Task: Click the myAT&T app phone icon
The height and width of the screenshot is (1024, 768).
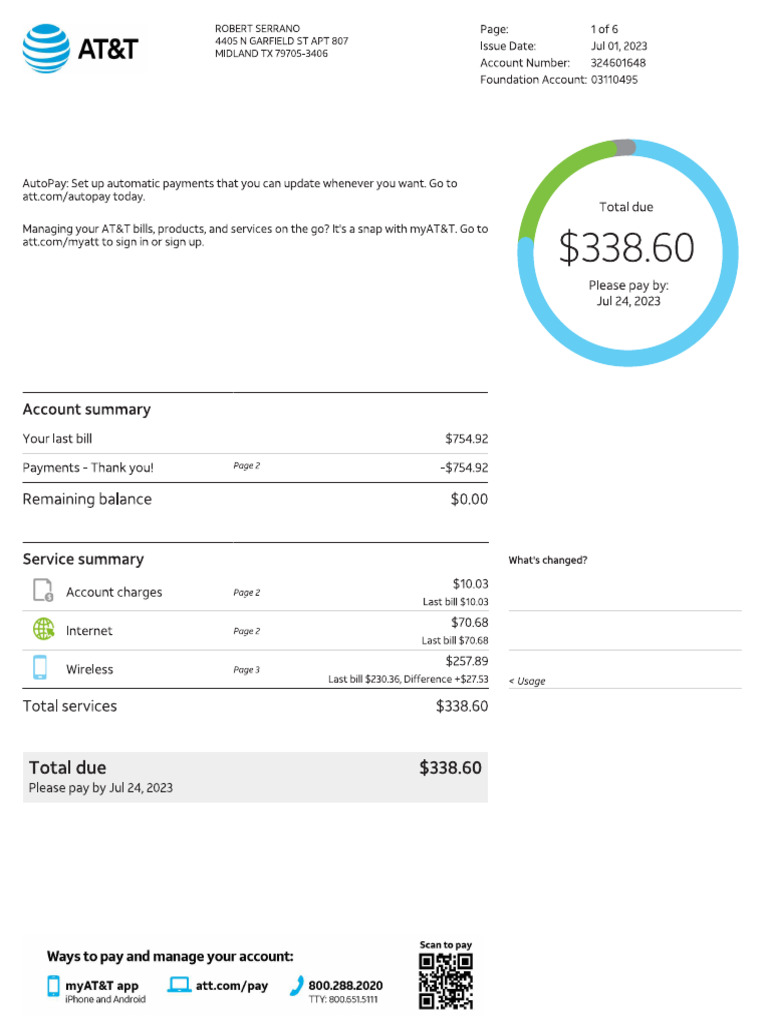Action: click(x=54, y=985)
